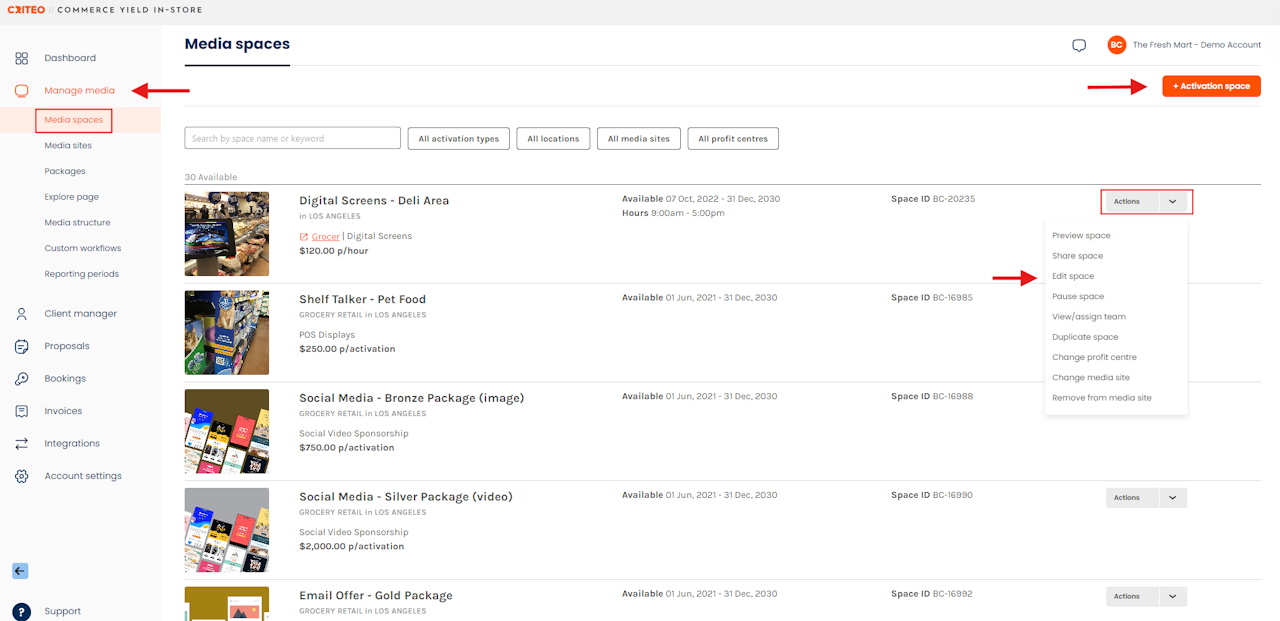1280x621 pixels.
Task: Click the Proposals sidebar icon
Action: pyautogui.click(x=21, y=346)
